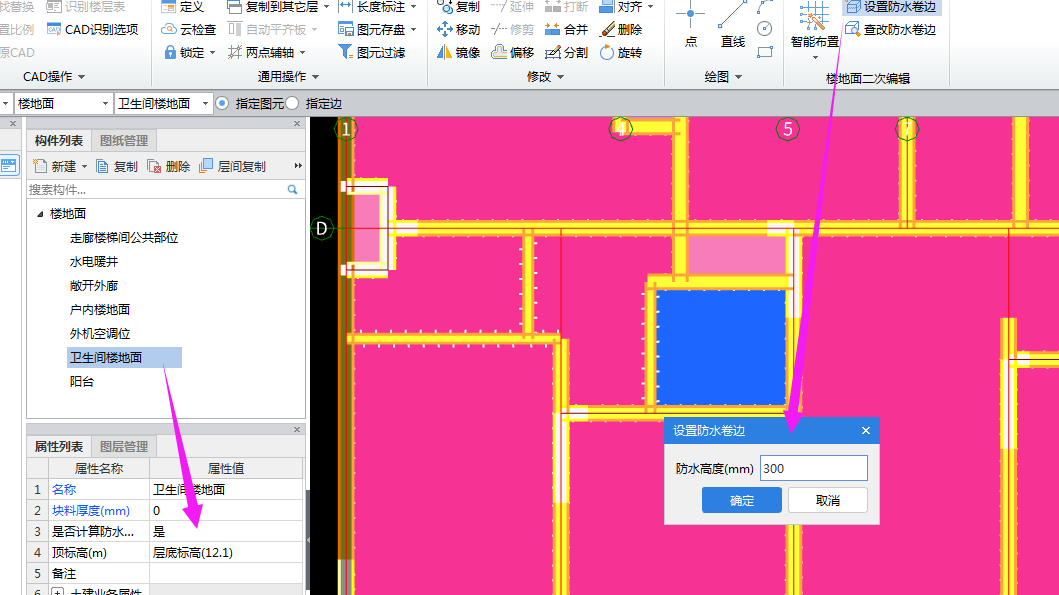1059x595 pixels.
Task: Select 敞开外廊 in the tree
Action: pos(94,286)
